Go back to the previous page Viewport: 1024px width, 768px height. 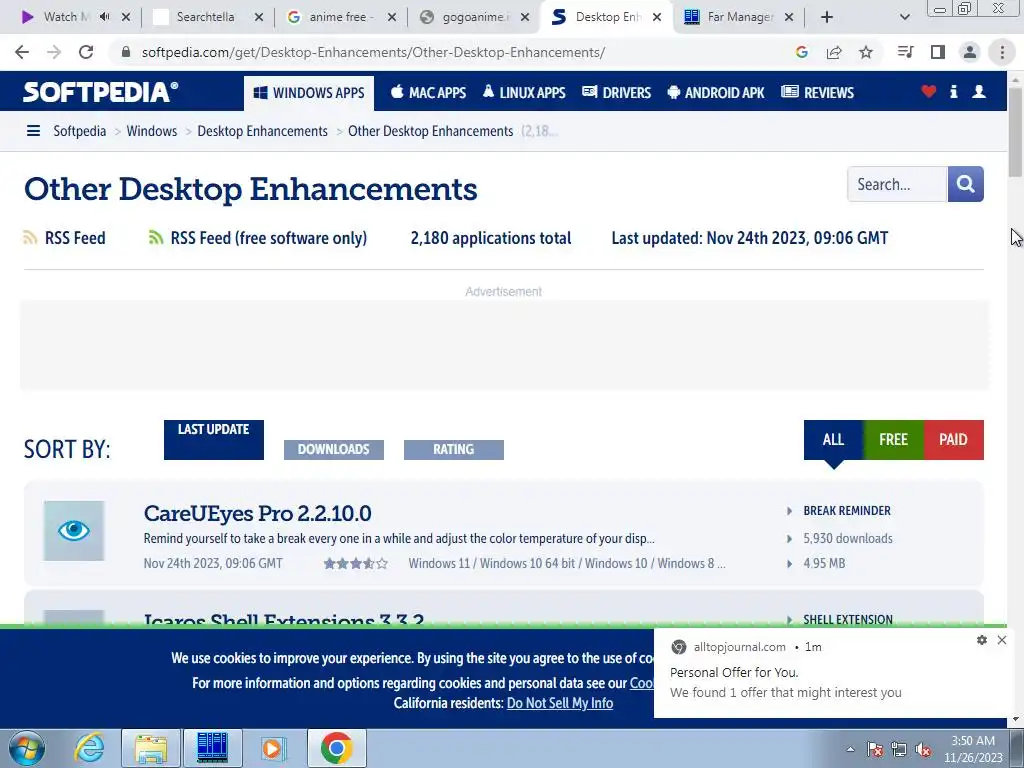[x=22, y=52]
